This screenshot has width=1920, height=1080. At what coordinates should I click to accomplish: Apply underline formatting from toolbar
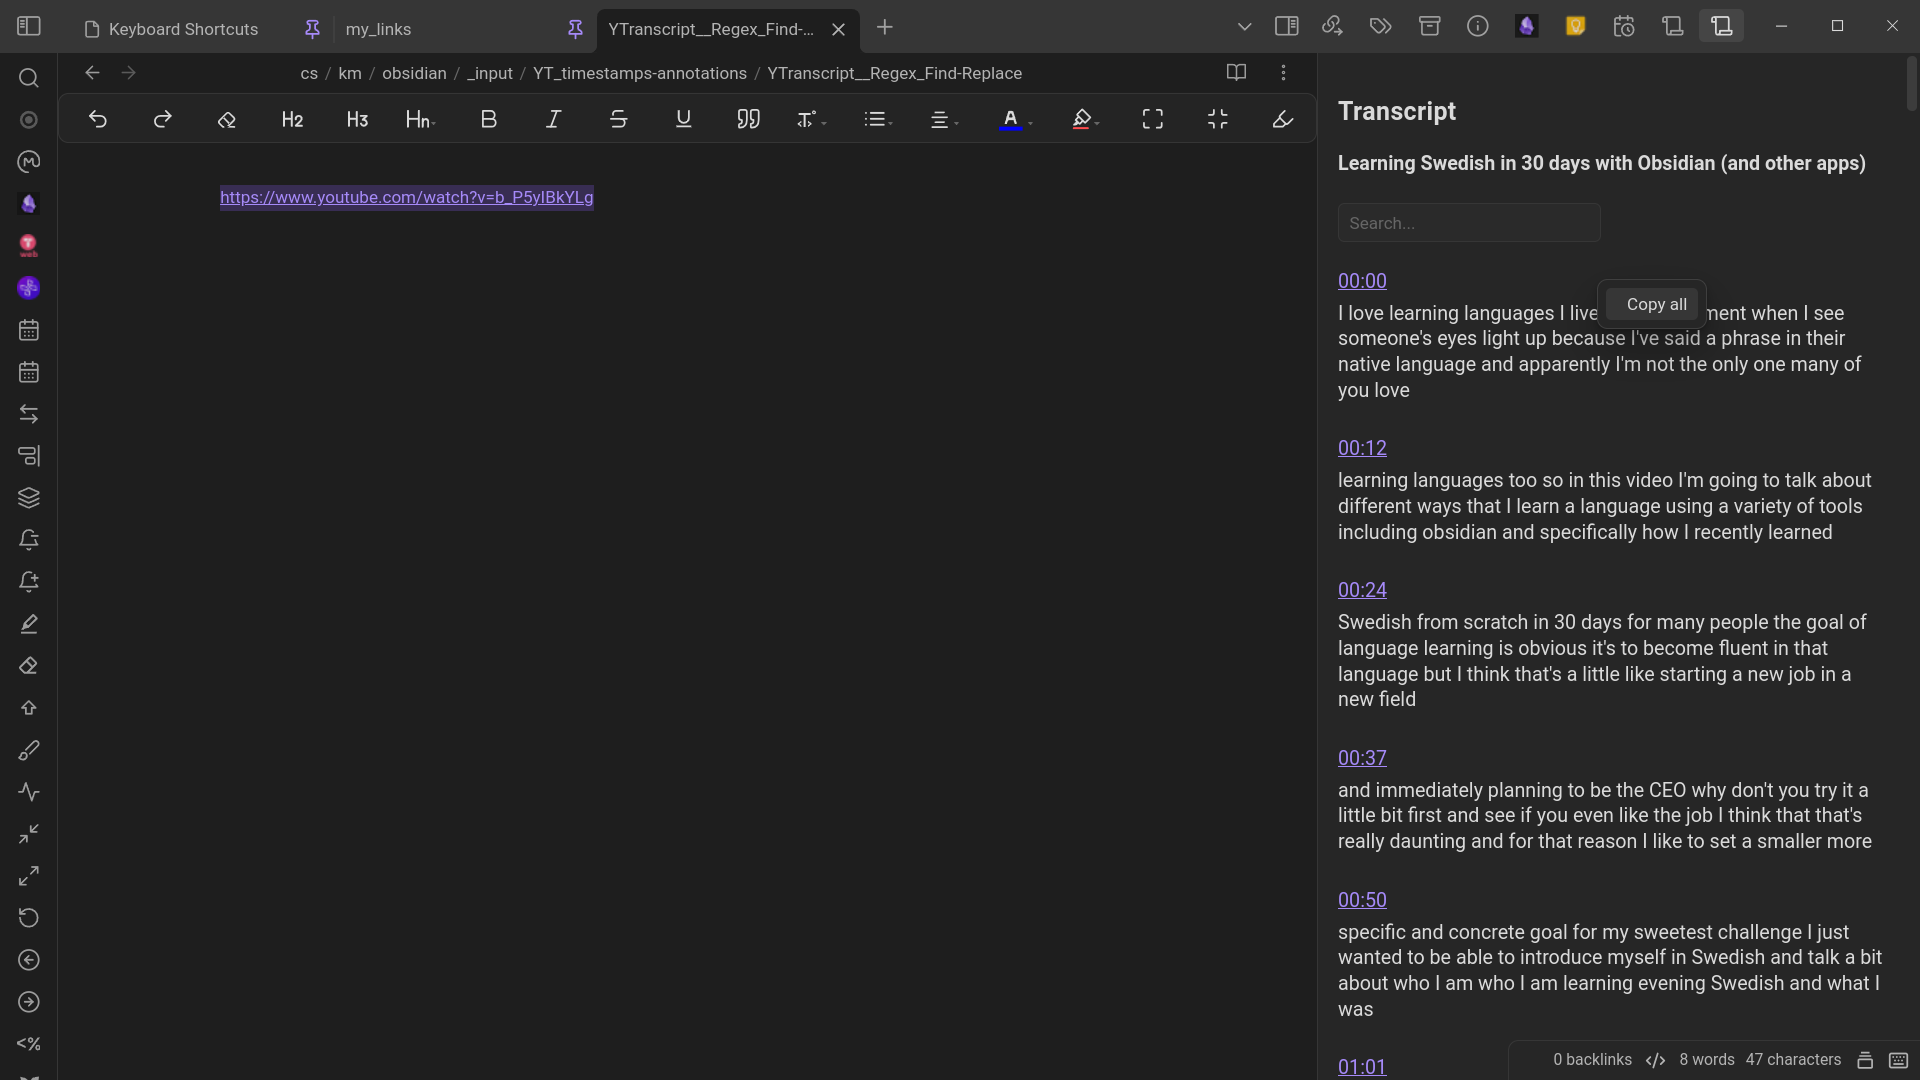pos(683,119)
